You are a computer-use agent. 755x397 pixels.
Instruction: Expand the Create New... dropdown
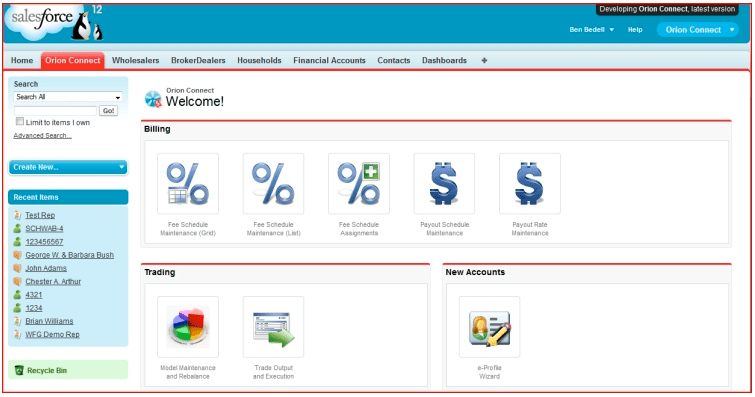tap(68, 167)
